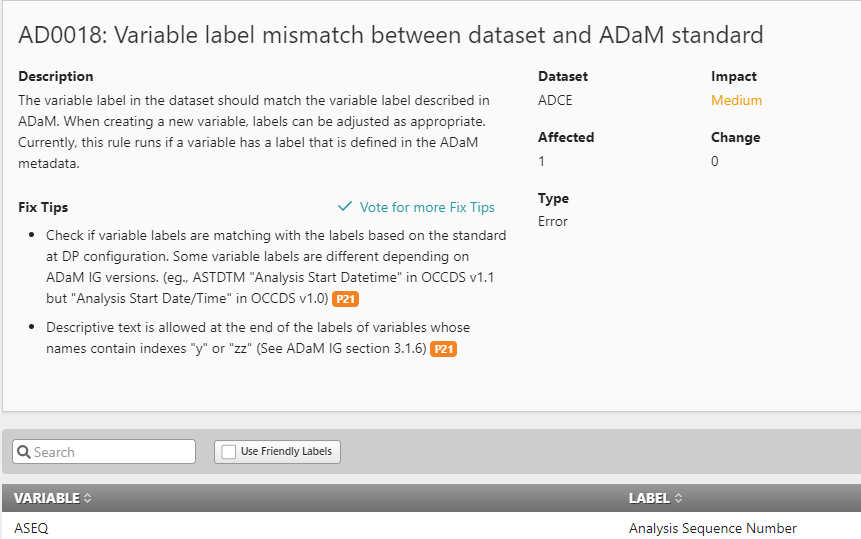This screenshot has width=861, height=539.
Task: Click the sort arrows next to LABEL header
Action: 678,498
